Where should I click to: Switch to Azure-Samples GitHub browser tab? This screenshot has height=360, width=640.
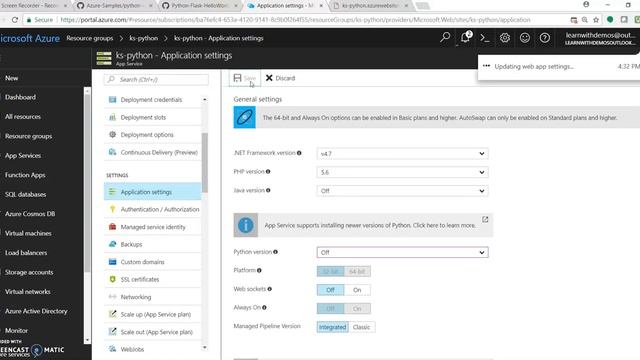[x=114, y=6]
